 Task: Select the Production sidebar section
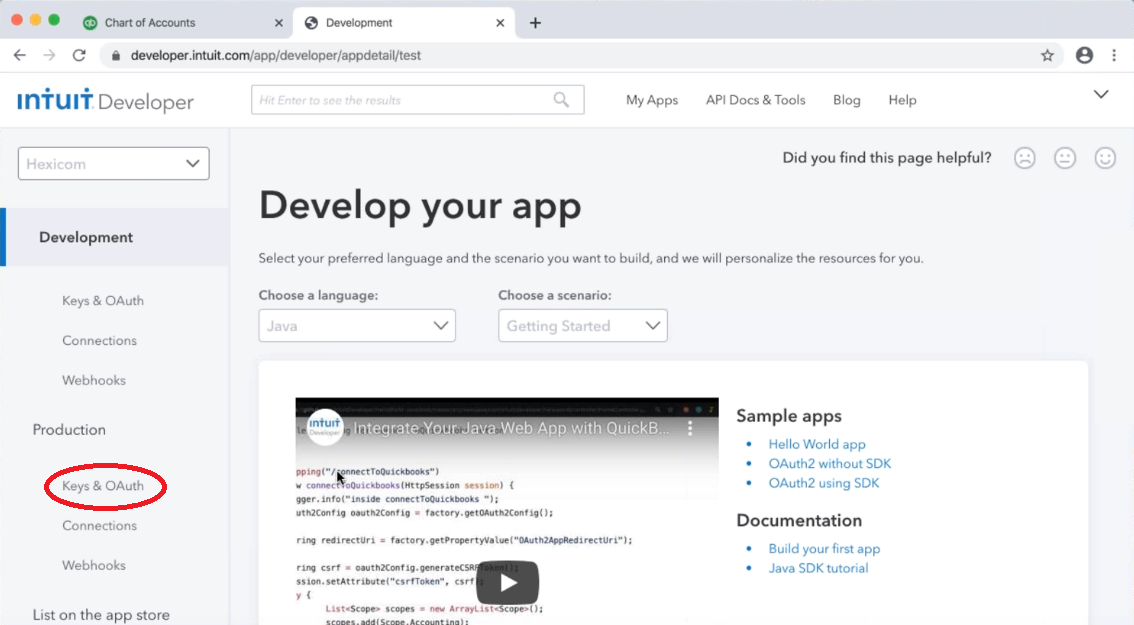[69, 430]
